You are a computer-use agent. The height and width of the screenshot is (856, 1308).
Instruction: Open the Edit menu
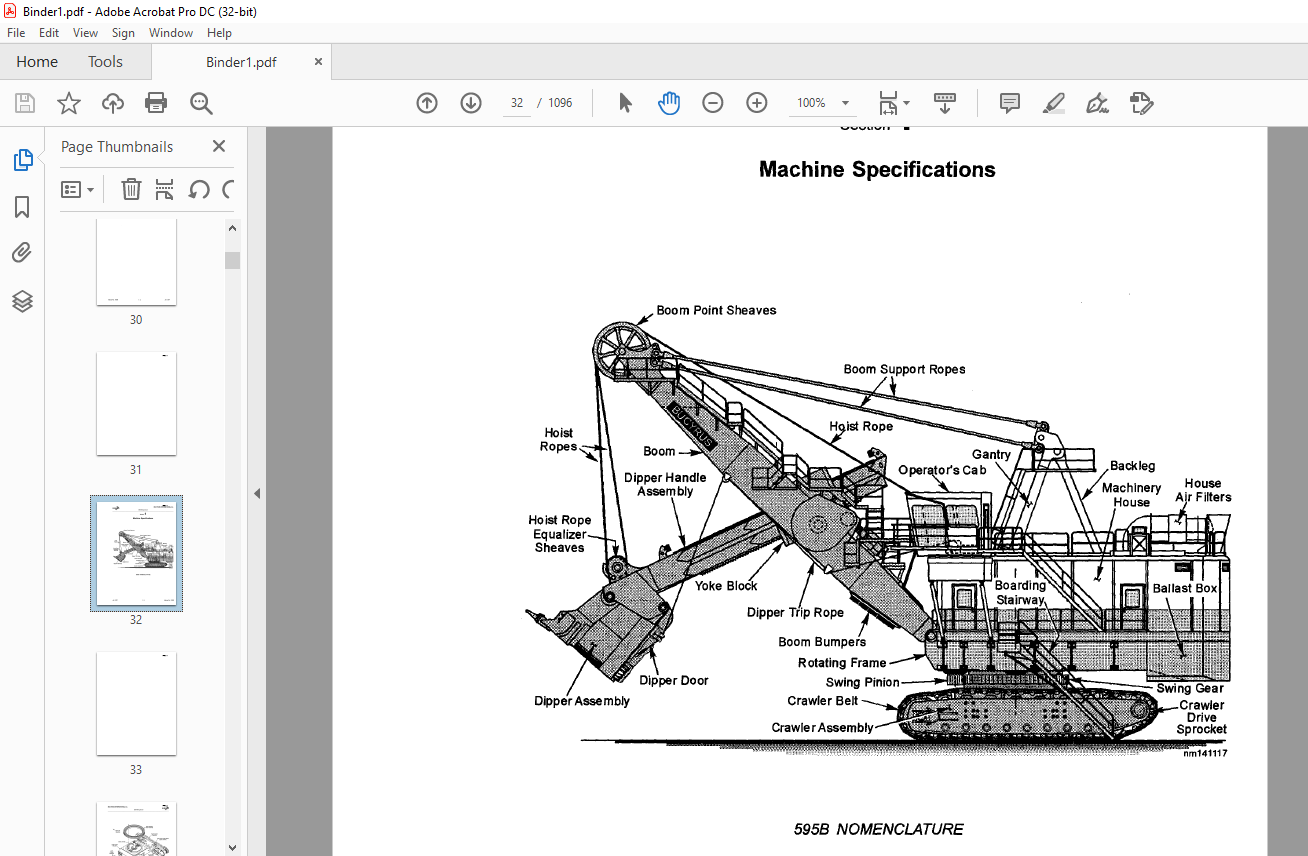(49, 33)
